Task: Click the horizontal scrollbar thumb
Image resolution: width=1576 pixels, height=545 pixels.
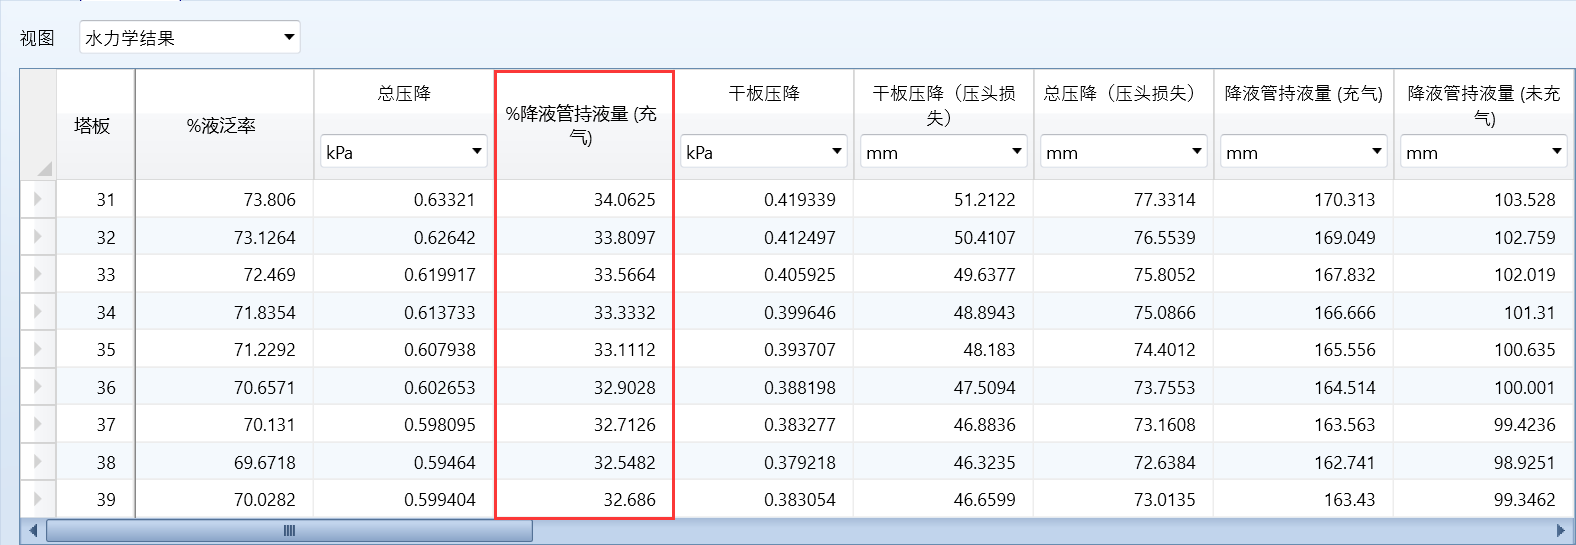Action: tap(289, 530)
